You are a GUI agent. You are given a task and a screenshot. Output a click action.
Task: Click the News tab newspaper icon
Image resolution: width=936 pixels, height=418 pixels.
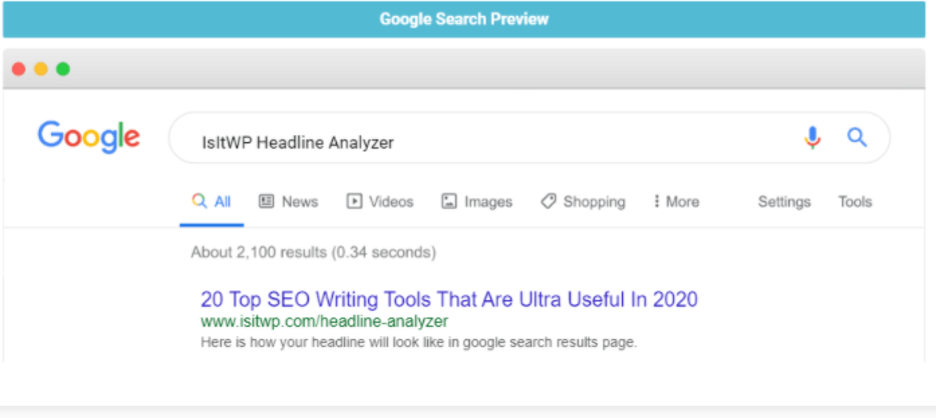click(266, 201)
